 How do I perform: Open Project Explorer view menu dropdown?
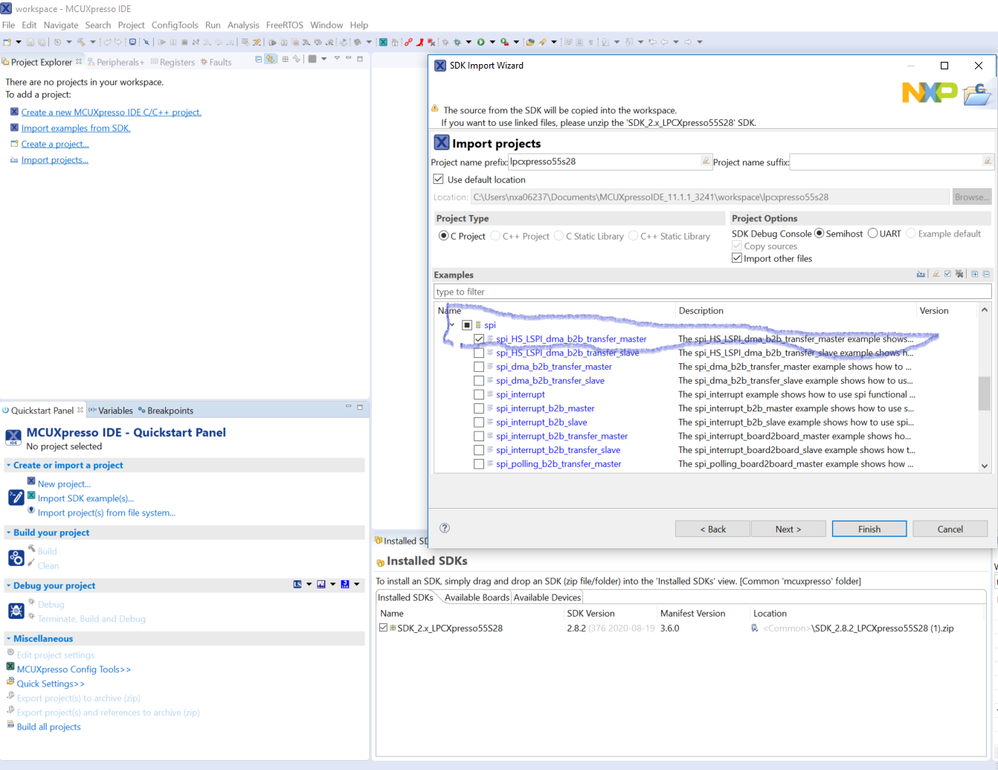pyautogui.click(x=336, y=59)
